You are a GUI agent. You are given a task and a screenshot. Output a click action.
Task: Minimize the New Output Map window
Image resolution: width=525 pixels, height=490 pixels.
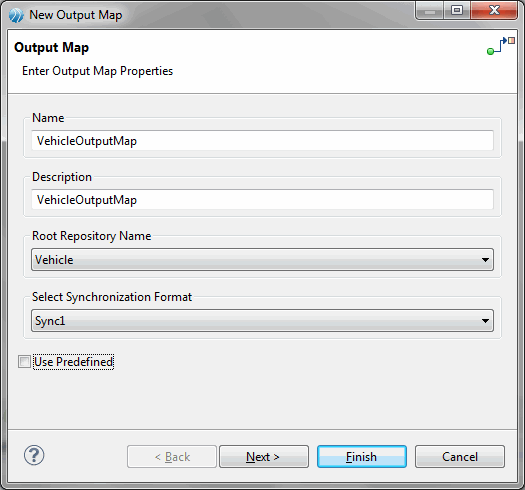(x=430, y=11)
